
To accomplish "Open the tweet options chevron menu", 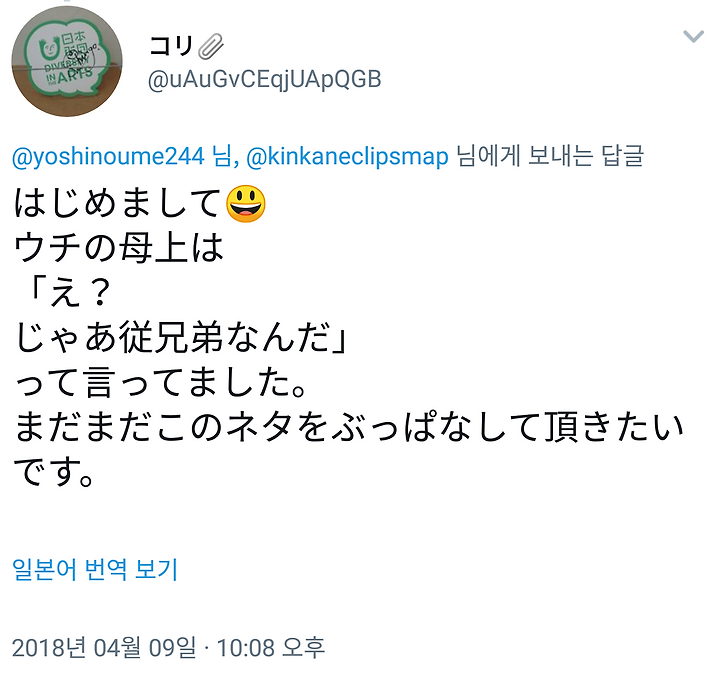I will (x=693, y=36).
